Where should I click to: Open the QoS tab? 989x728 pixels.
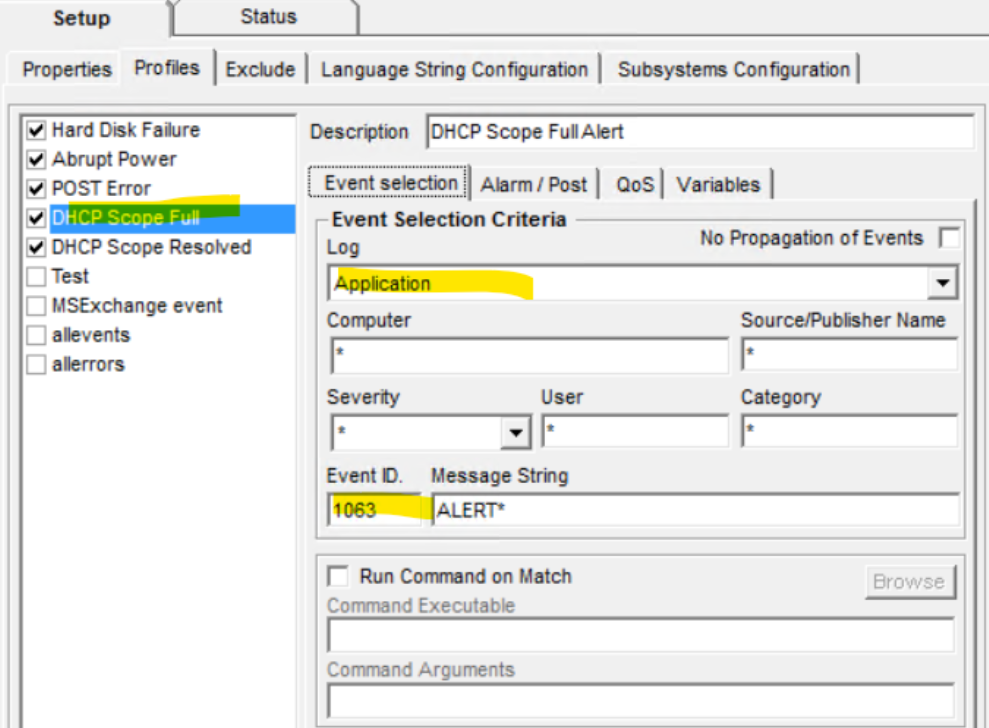635,184
